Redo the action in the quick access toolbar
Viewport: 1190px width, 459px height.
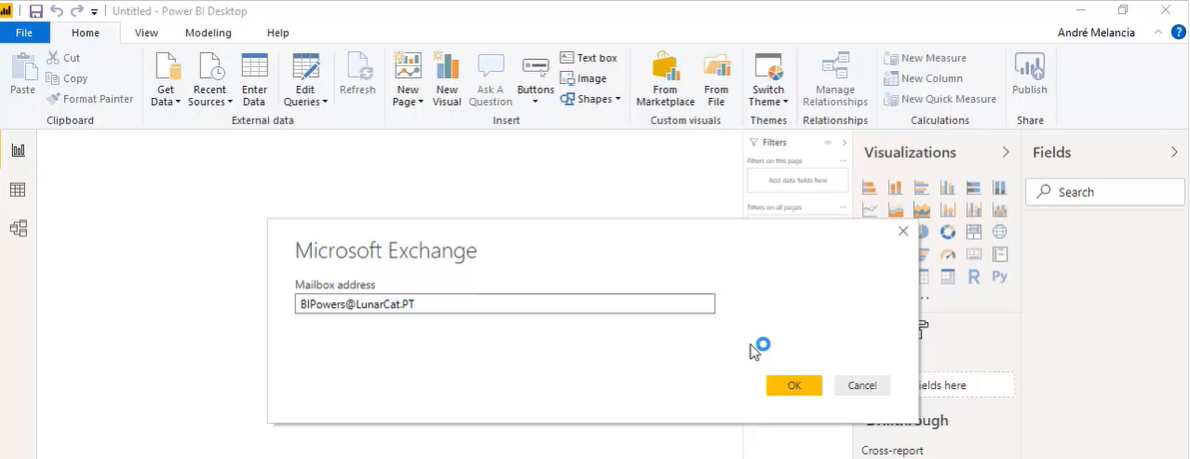coord(77,11)
